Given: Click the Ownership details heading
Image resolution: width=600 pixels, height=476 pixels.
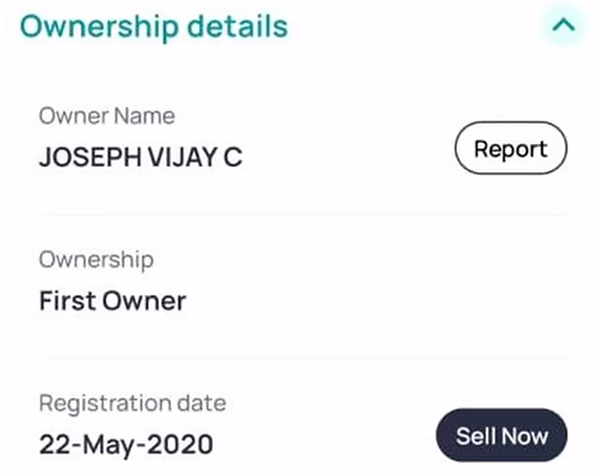Looking at the screenshot, I should pos(154,27).
